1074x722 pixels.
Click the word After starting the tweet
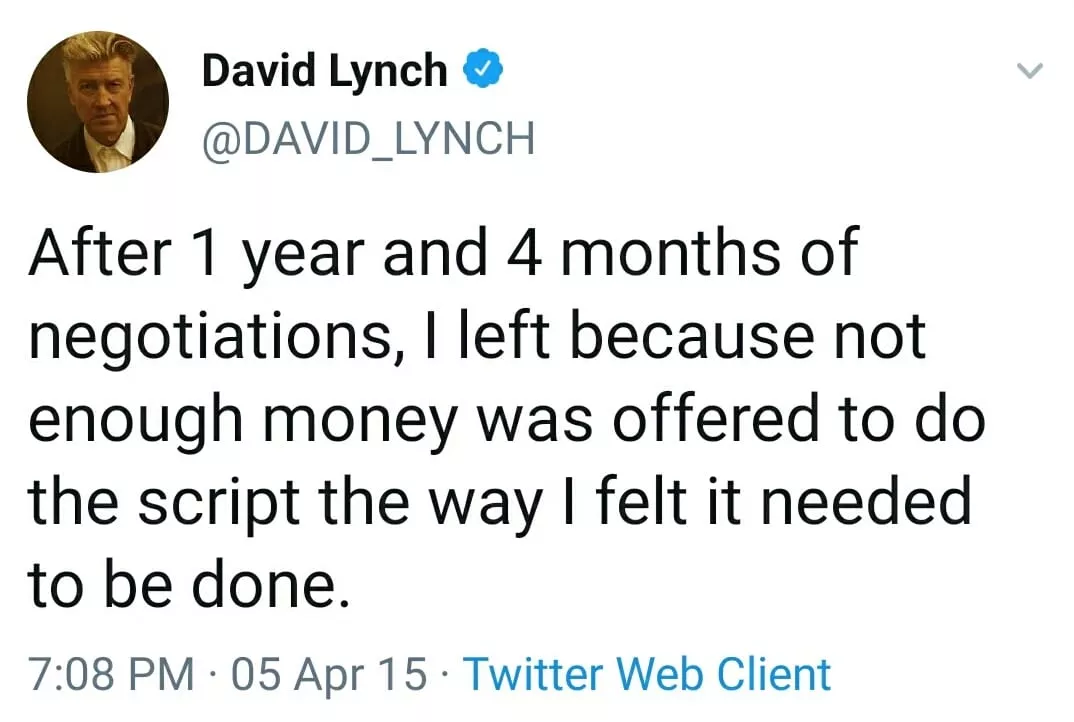coord(91,254)
